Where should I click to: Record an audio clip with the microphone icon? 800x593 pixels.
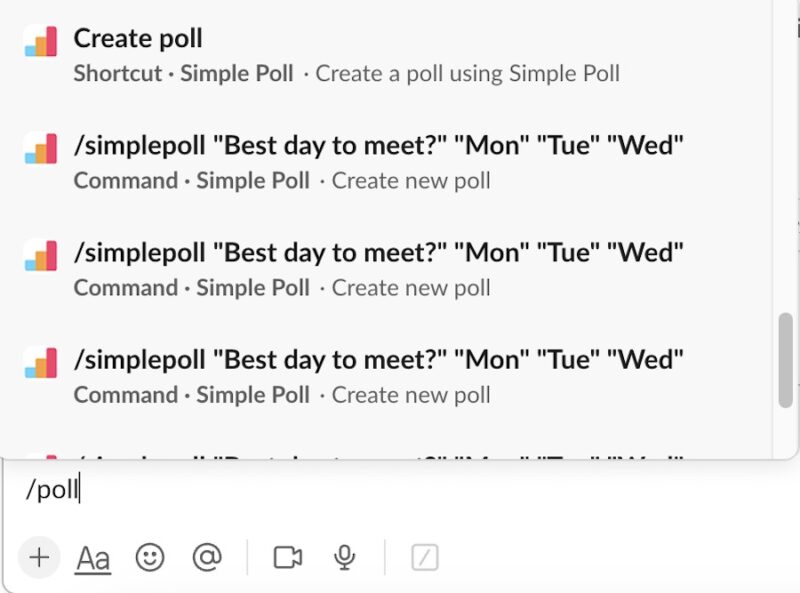[x=343, y=558]
